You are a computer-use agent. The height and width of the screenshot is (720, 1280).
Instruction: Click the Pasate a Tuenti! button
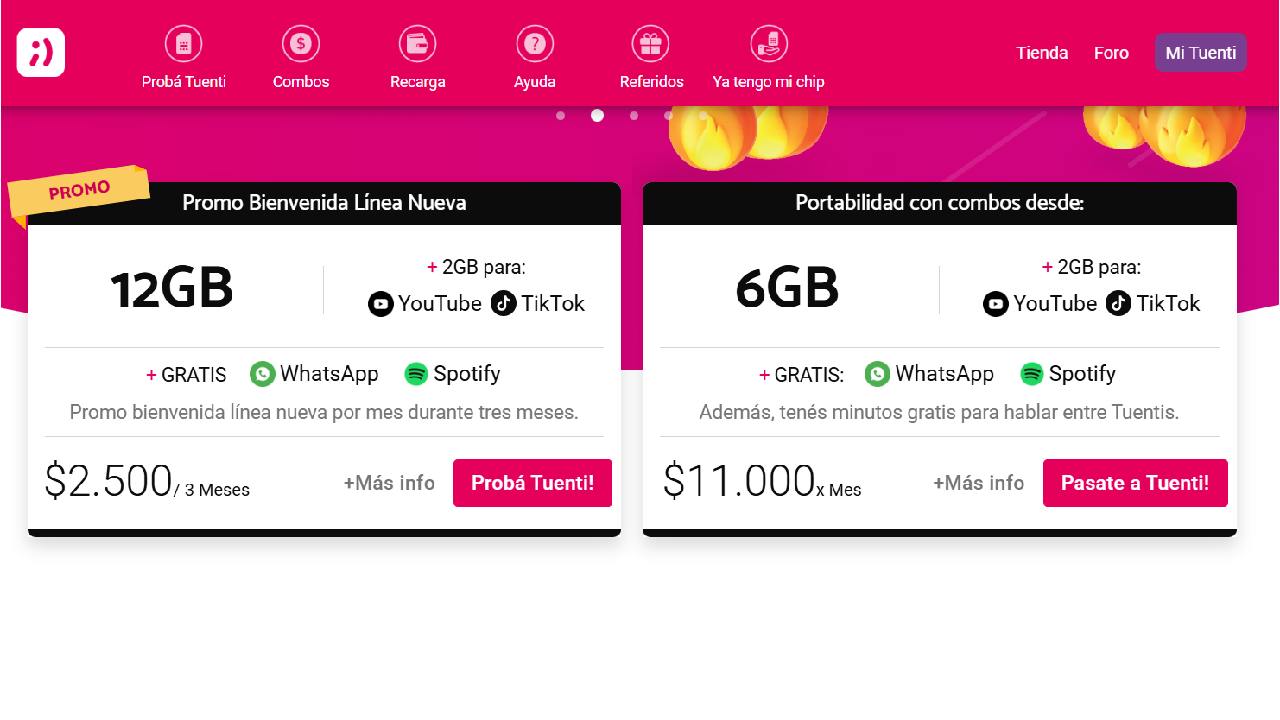click(x=1134, y=483)
